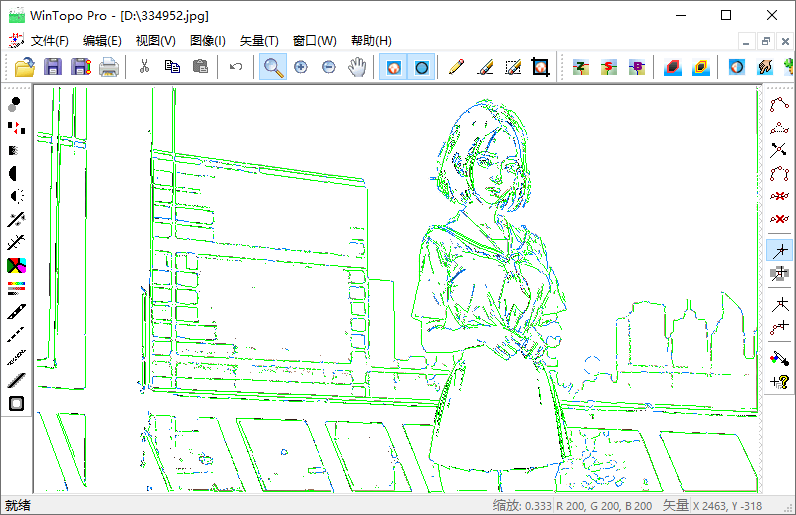
Task: Run the green Z vectorisation icon
Action: click(x=581, y=67)
